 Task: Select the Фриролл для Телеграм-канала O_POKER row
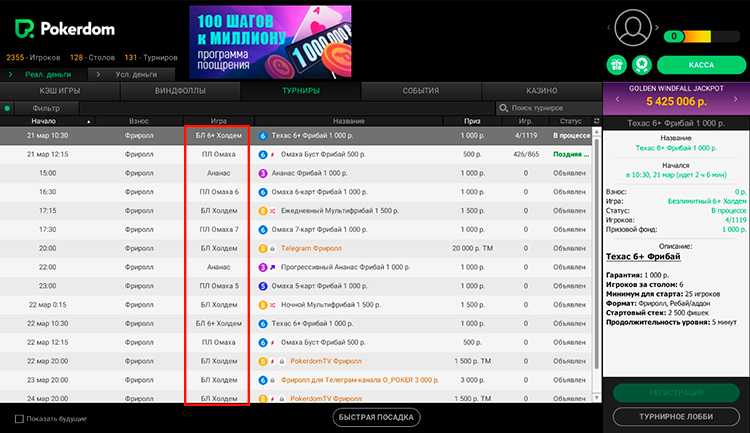(296, 380)
